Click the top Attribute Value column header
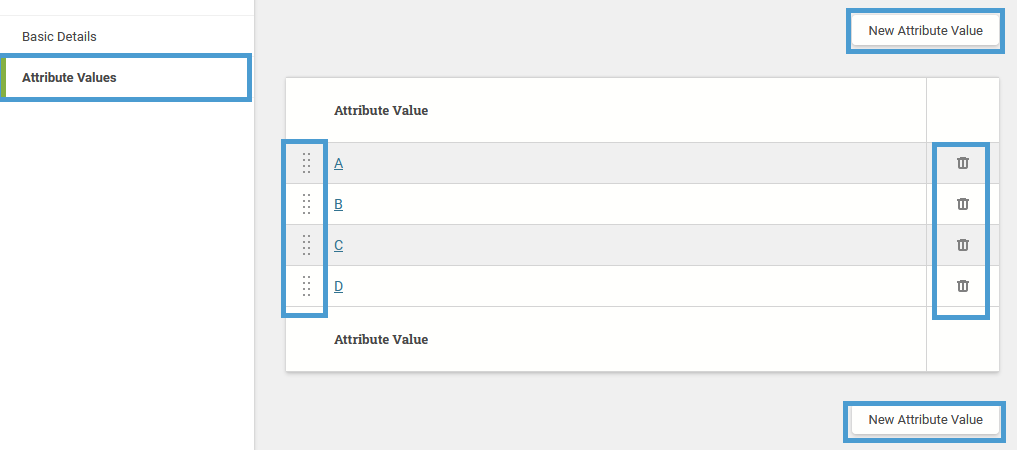This screenshot has width=1017, height=450. coord(381,110)
